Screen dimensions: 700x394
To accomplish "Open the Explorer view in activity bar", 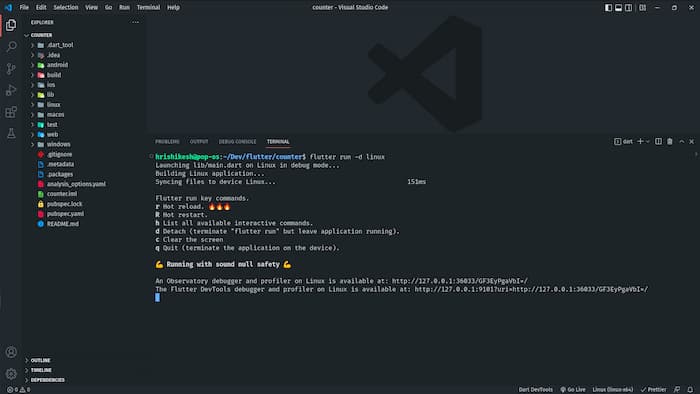I will [11, 25].
